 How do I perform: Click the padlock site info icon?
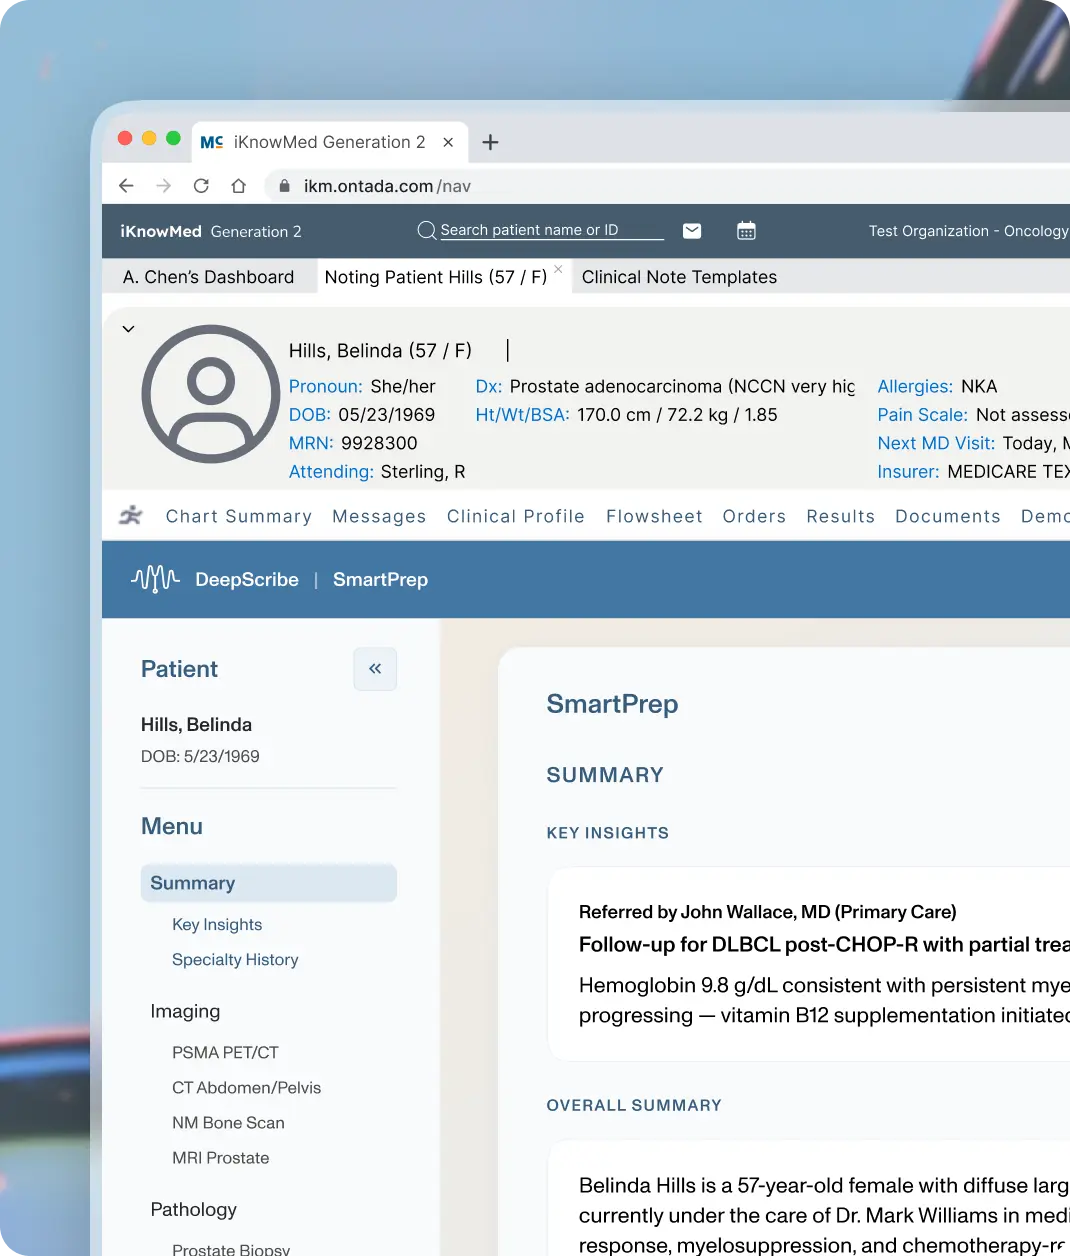point(284,186)
